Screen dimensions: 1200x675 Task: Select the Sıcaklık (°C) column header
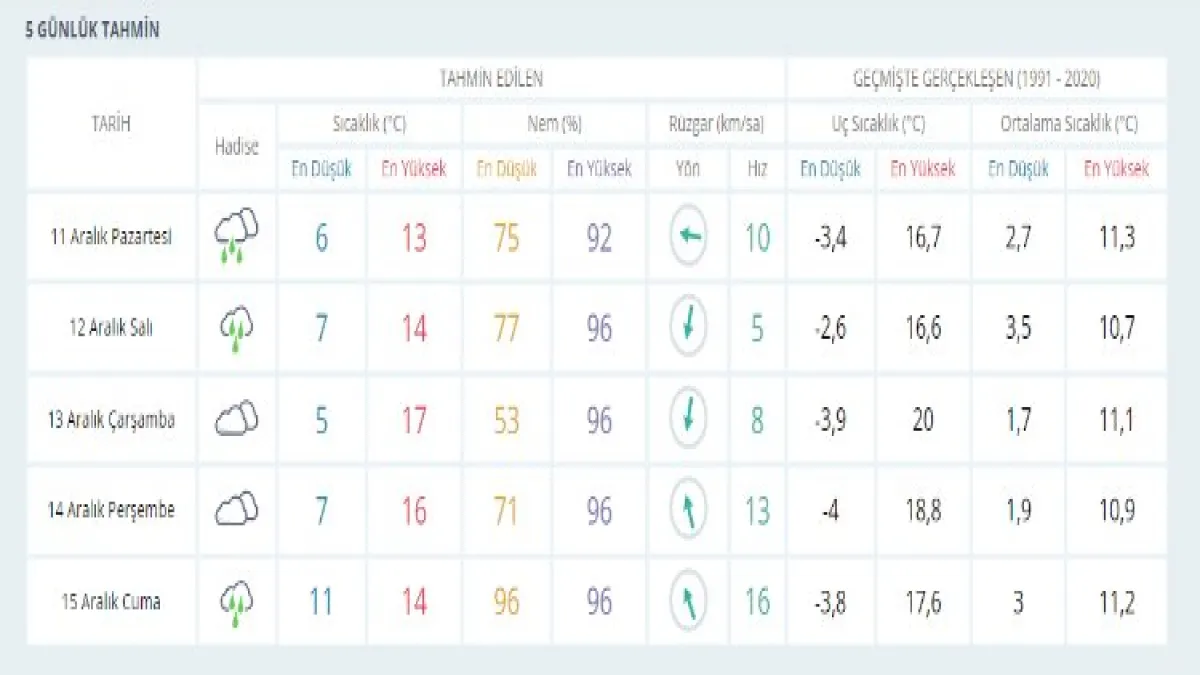(x=369, y=125)
